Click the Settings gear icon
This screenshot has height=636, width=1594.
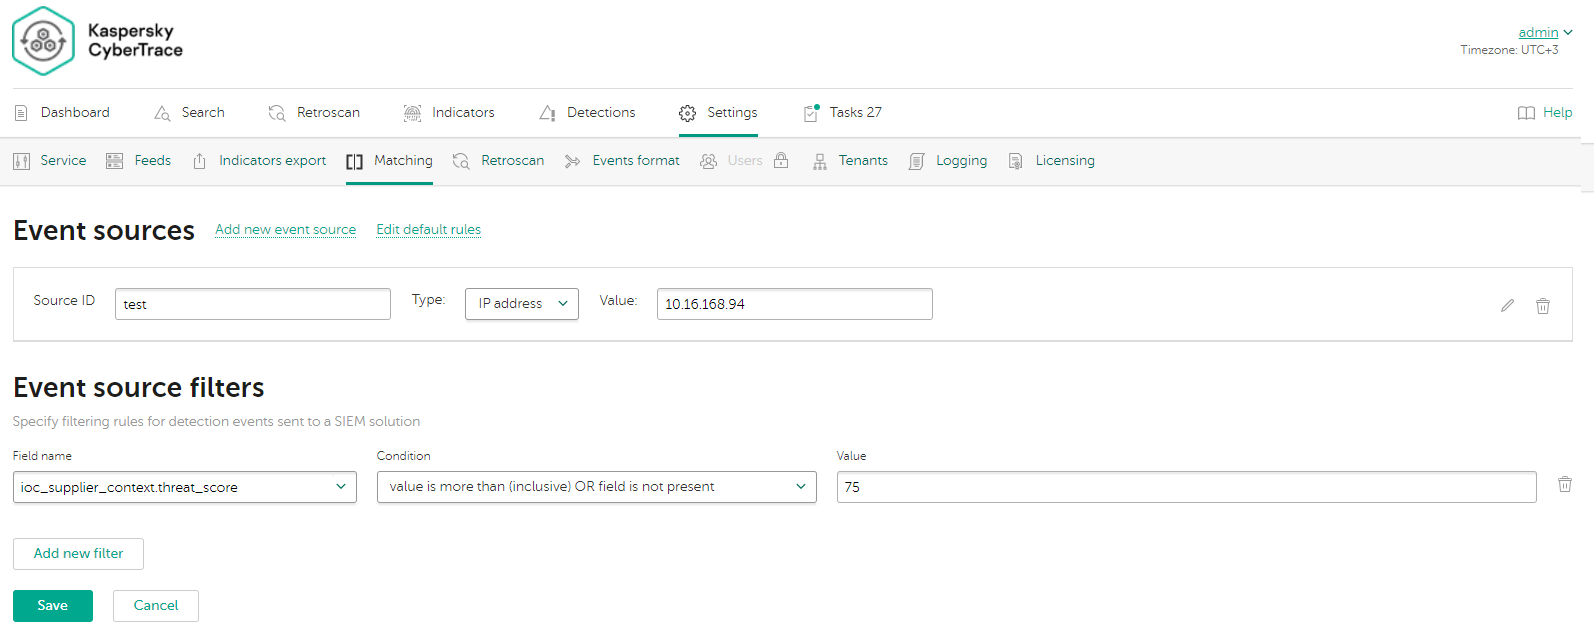point(687,113)
